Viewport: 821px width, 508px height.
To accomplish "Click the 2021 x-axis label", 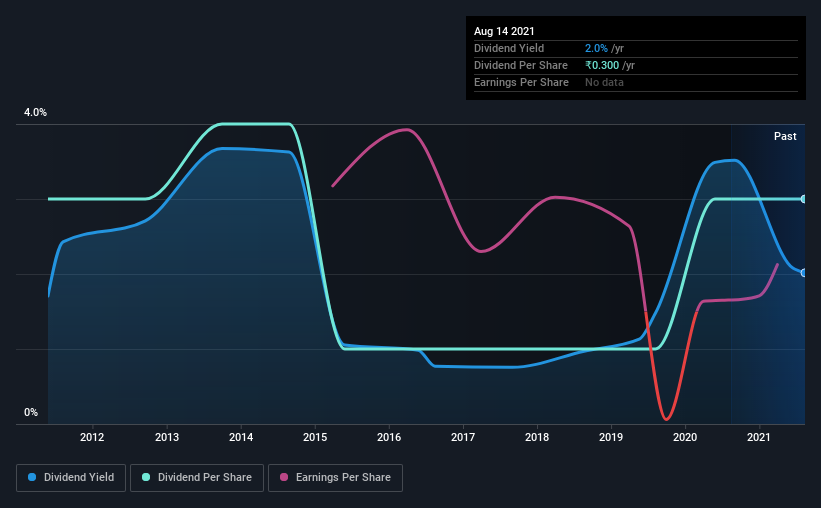I will tap(759, 437).
